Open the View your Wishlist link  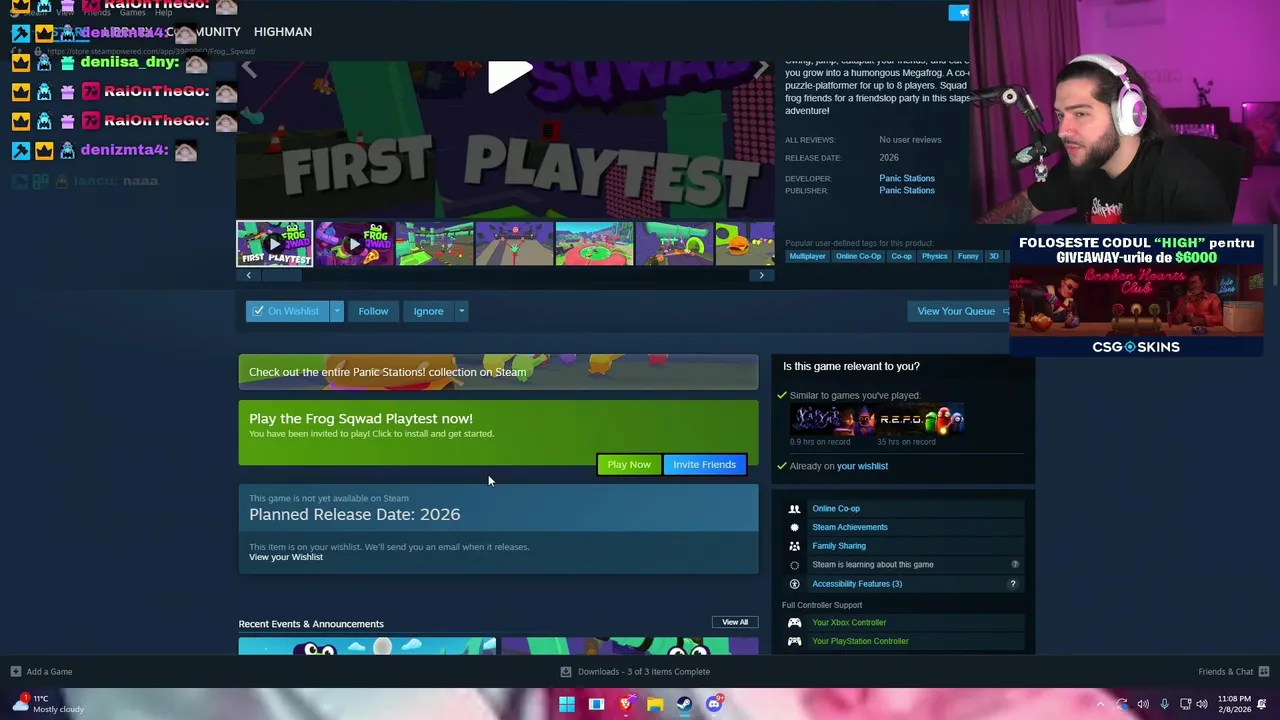tap(286, 557)
